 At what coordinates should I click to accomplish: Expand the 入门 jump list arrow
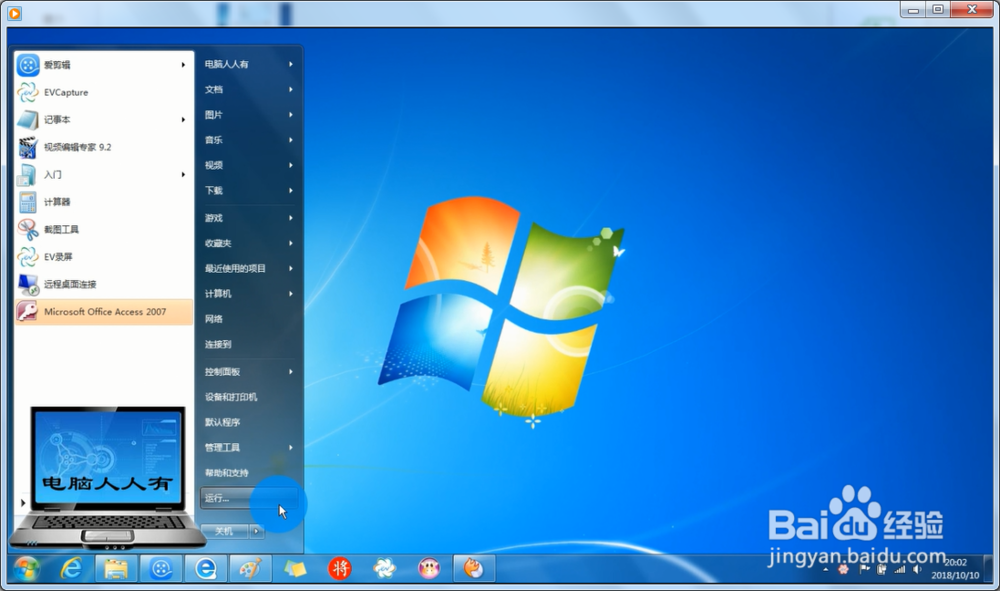tap(183, 175)
